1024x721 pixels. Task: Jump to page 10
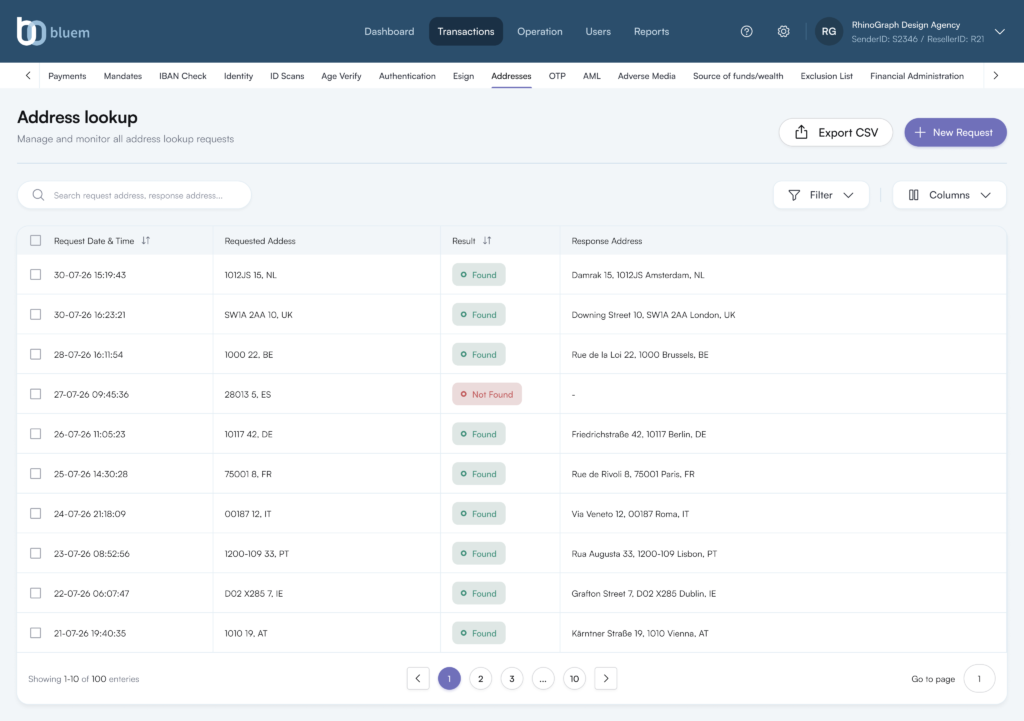click(575, 679)
